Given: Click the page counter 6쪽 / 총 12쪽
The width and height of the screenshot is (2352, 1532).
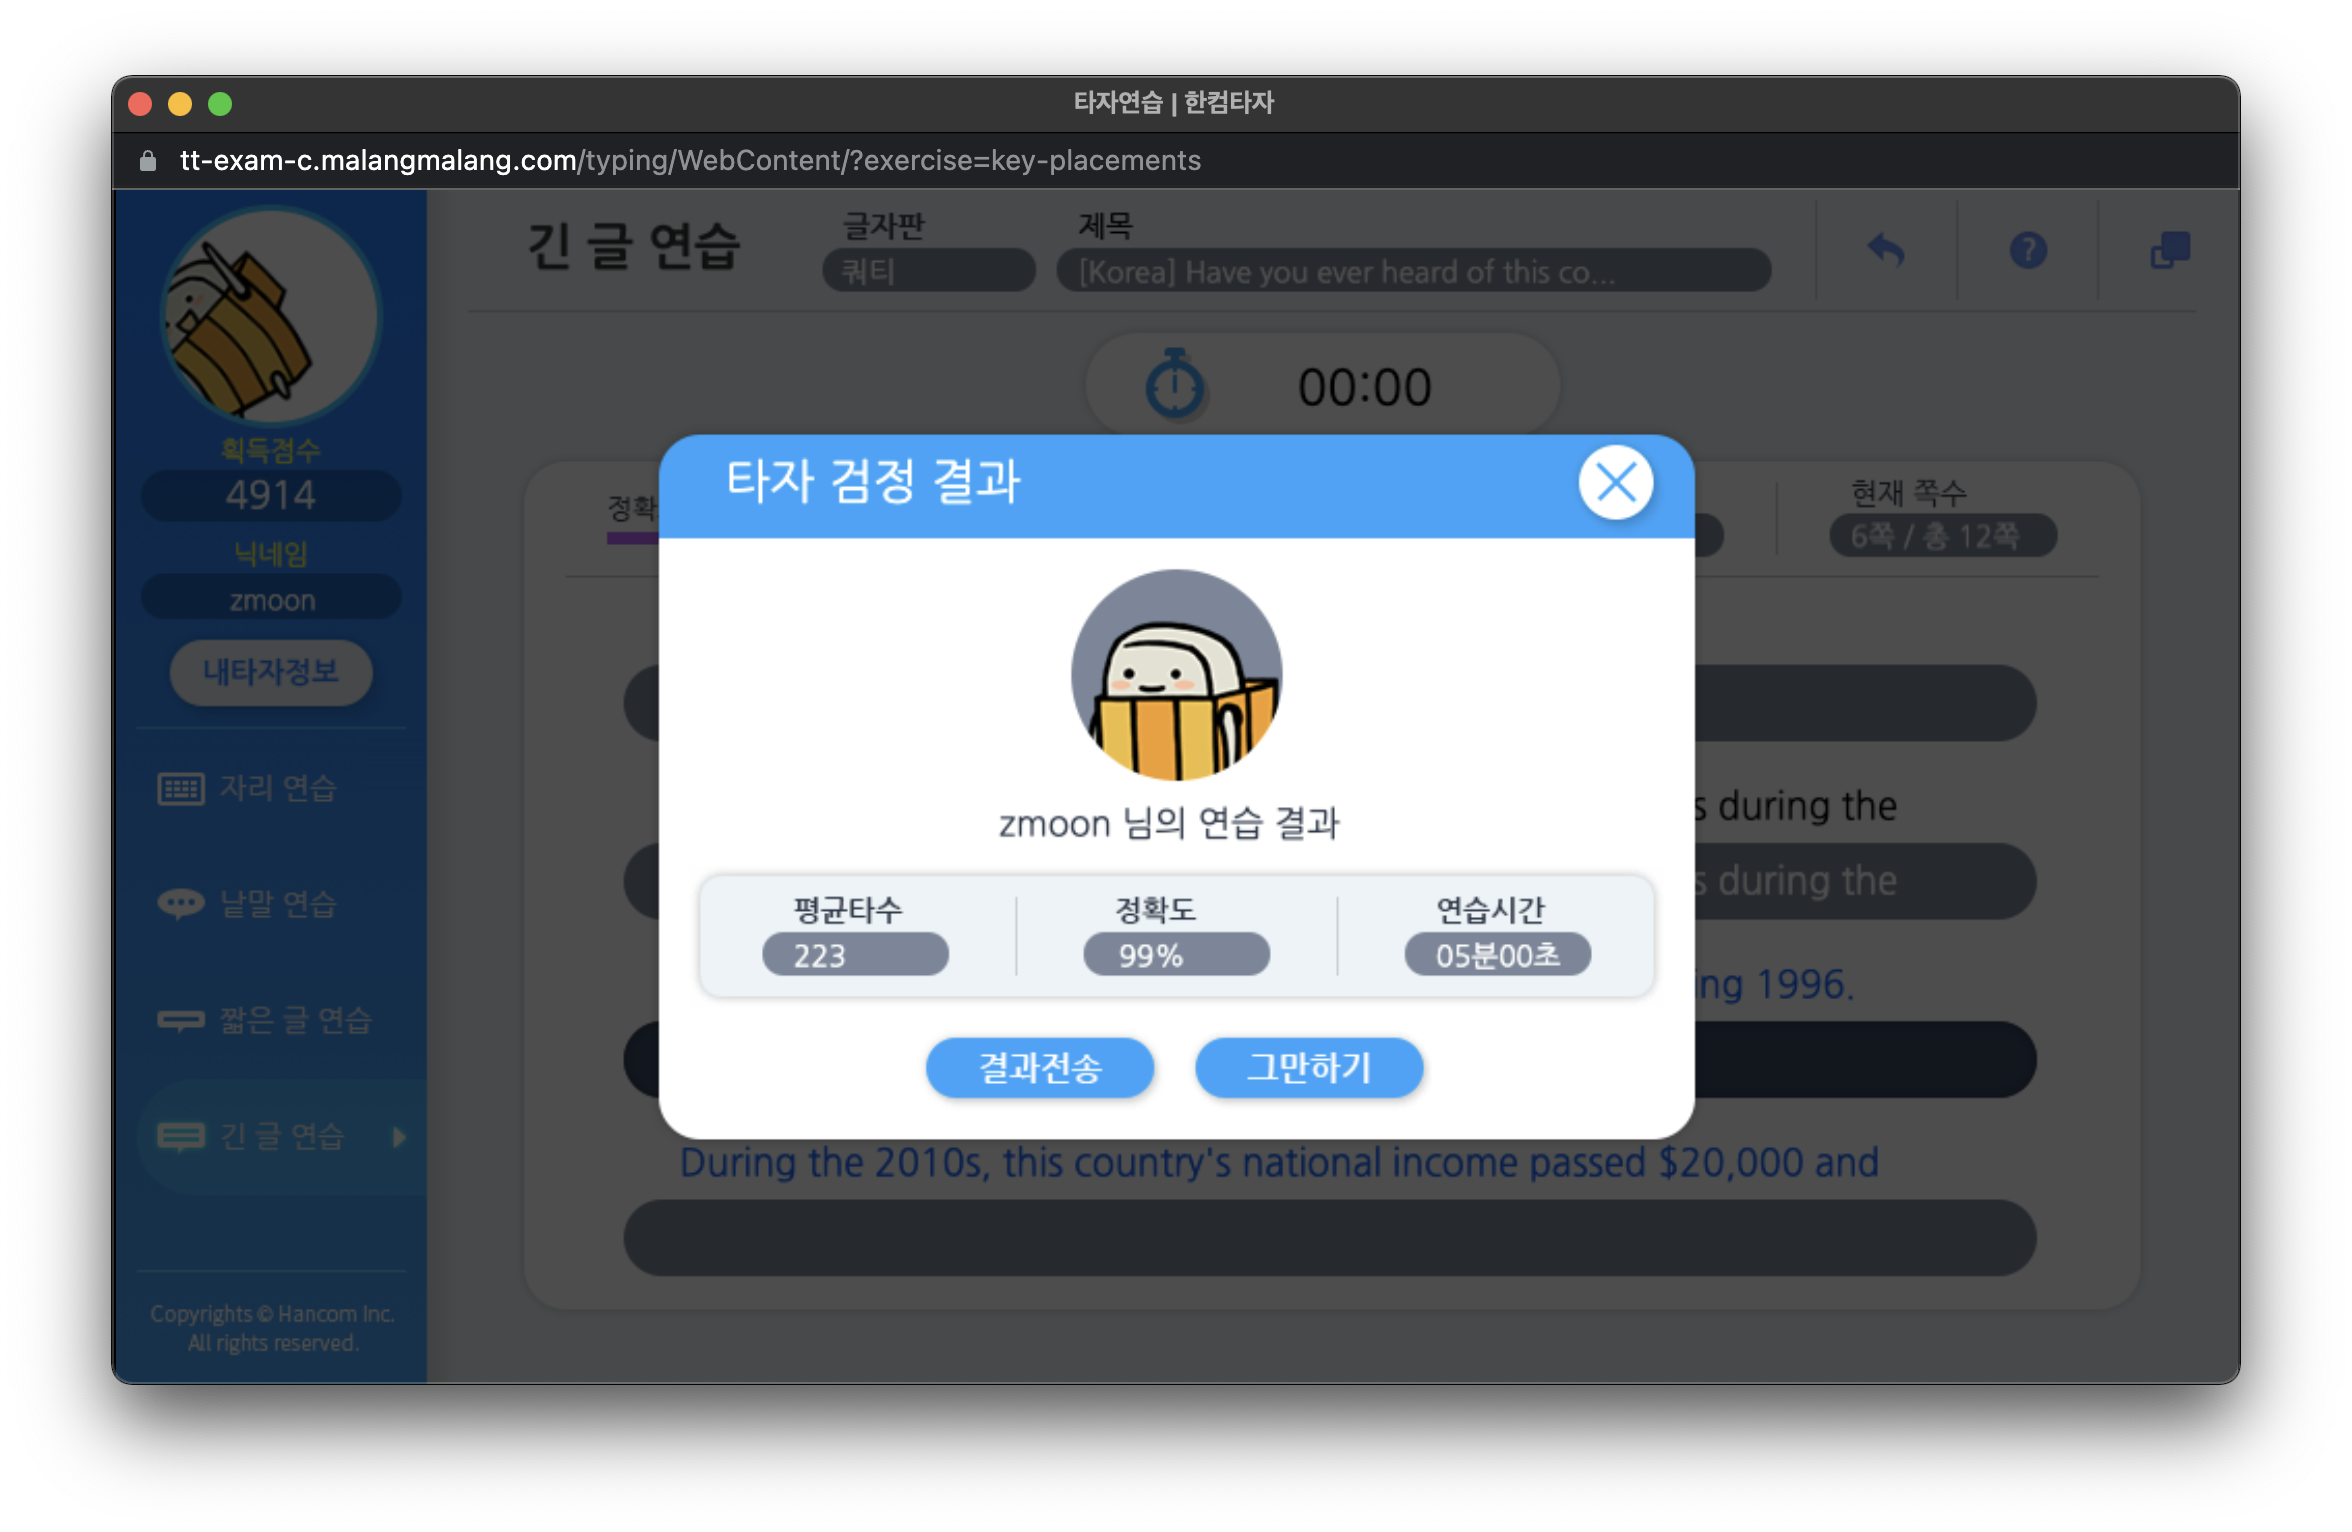Looking at the screenshot, I should [1942, 536].
